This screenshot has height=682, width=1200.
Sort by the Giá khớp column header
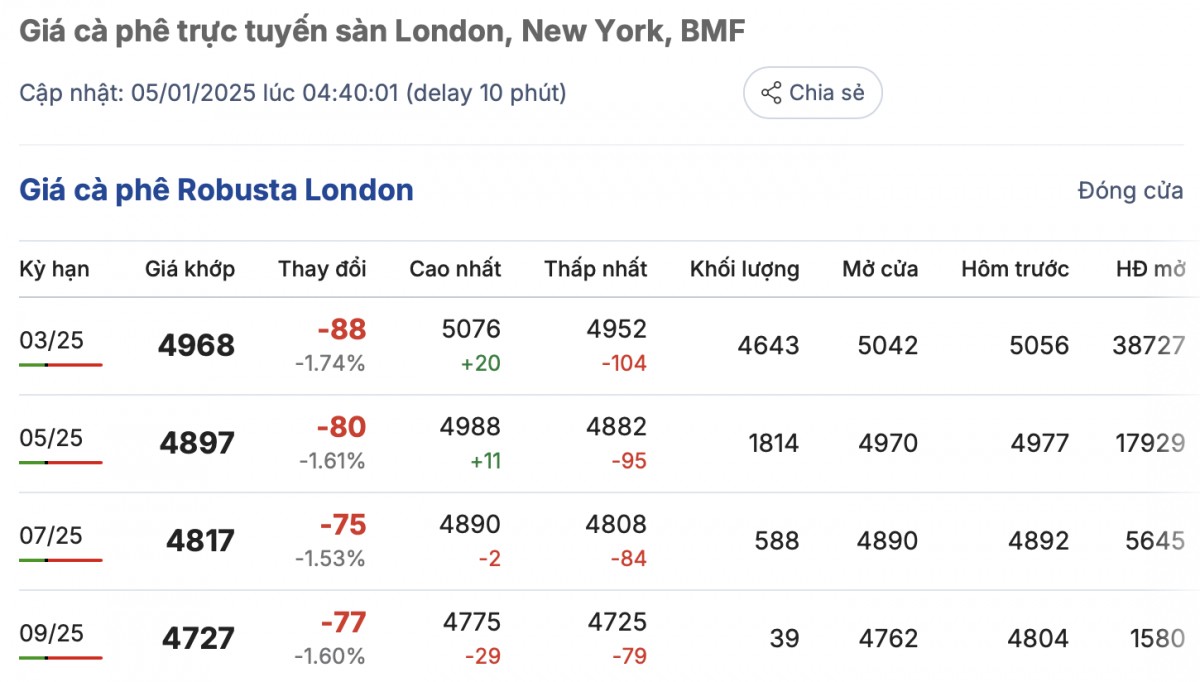190,269
